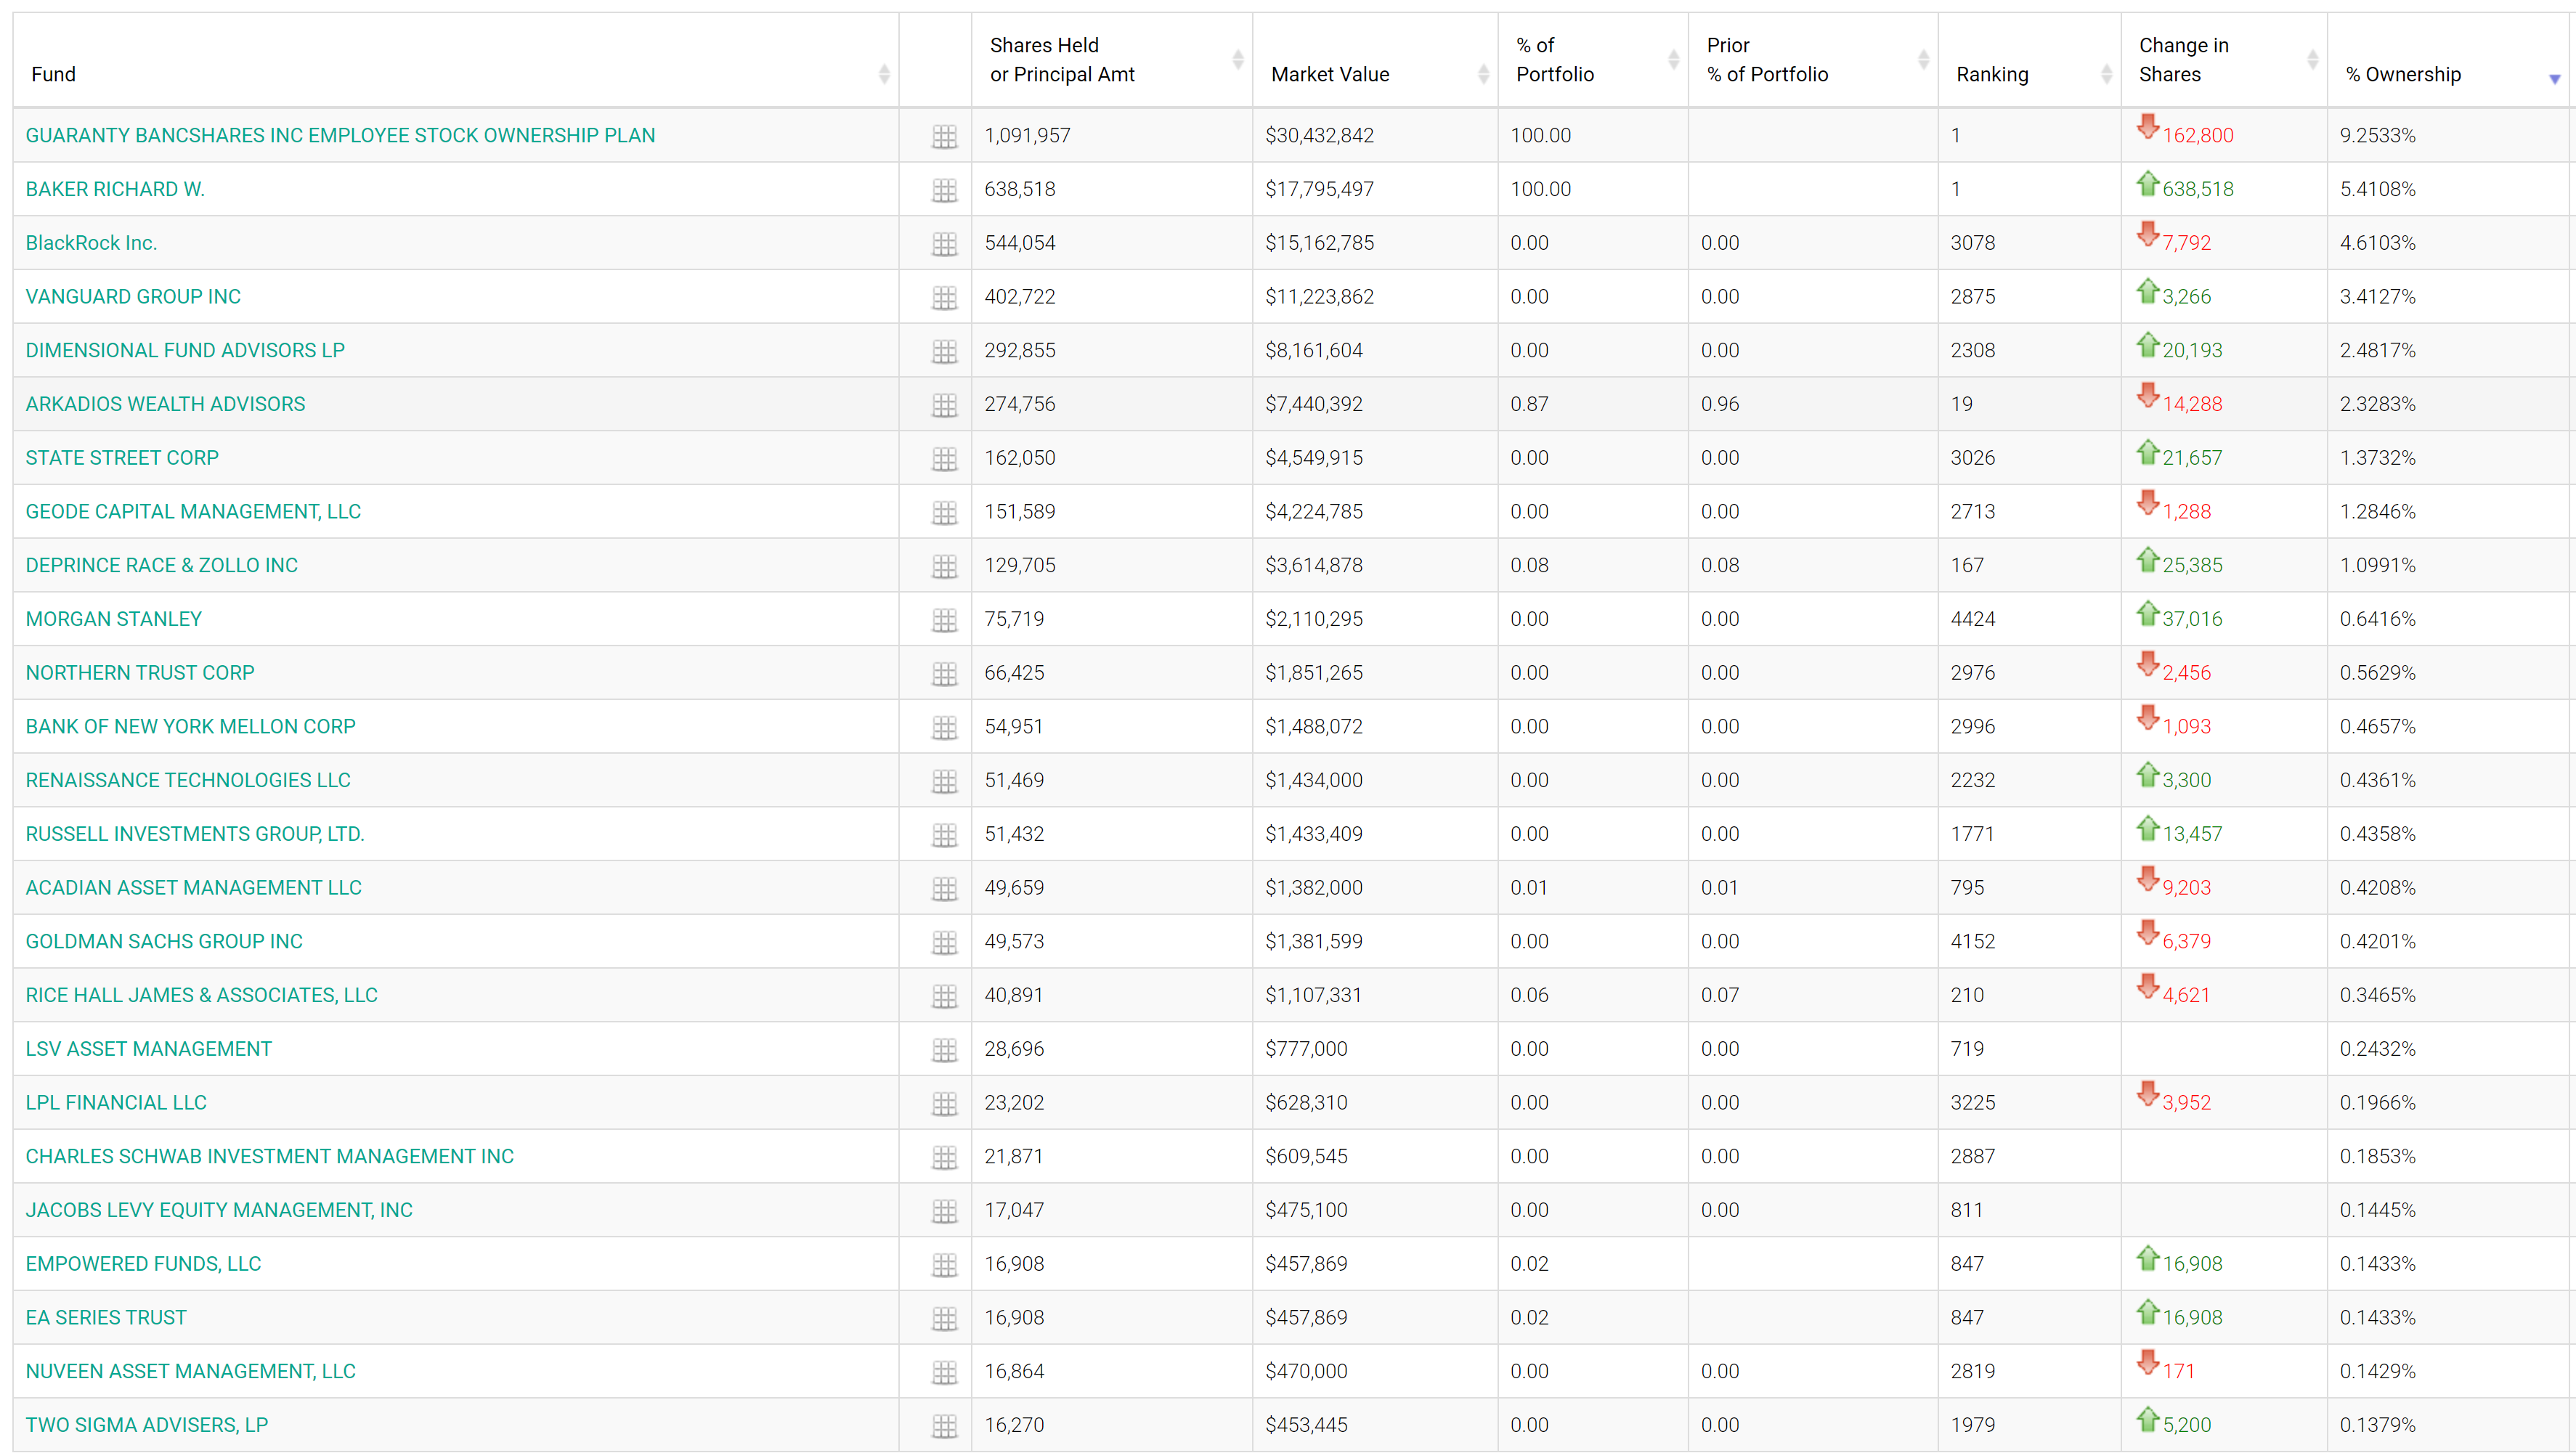The height and width of the screenshot is (1453, 2576).
Task: Sort by the Market Value column
Action: coord(1482,74)
